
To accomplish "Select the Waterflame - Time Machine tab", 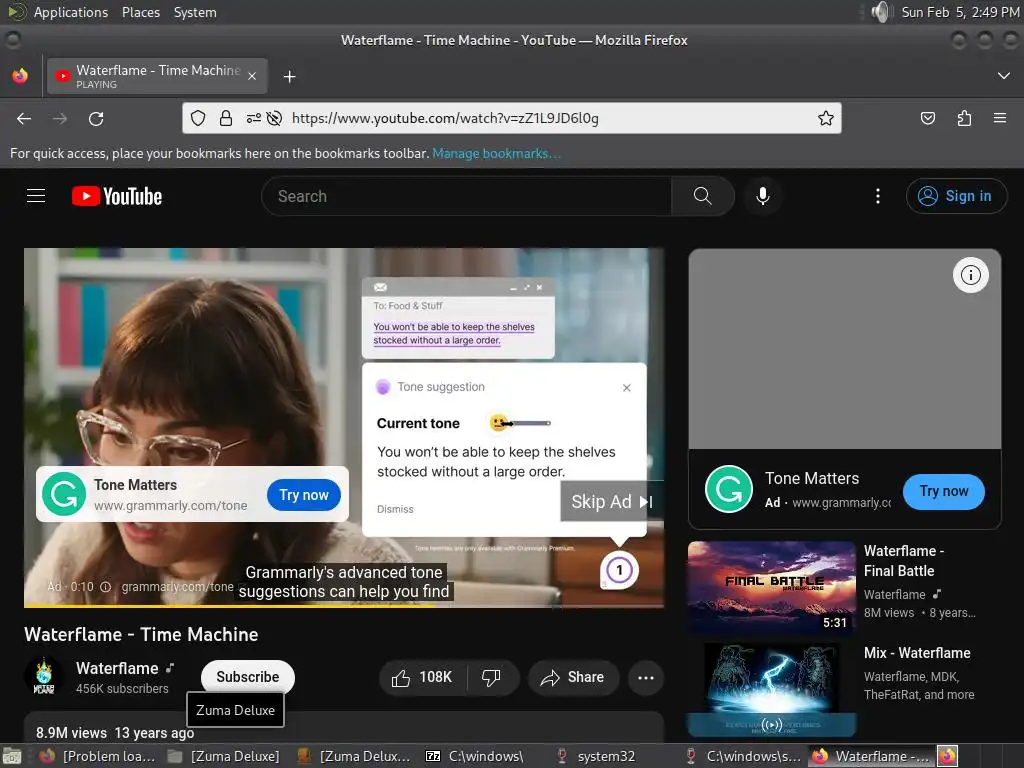I will [x=157, y=76].
